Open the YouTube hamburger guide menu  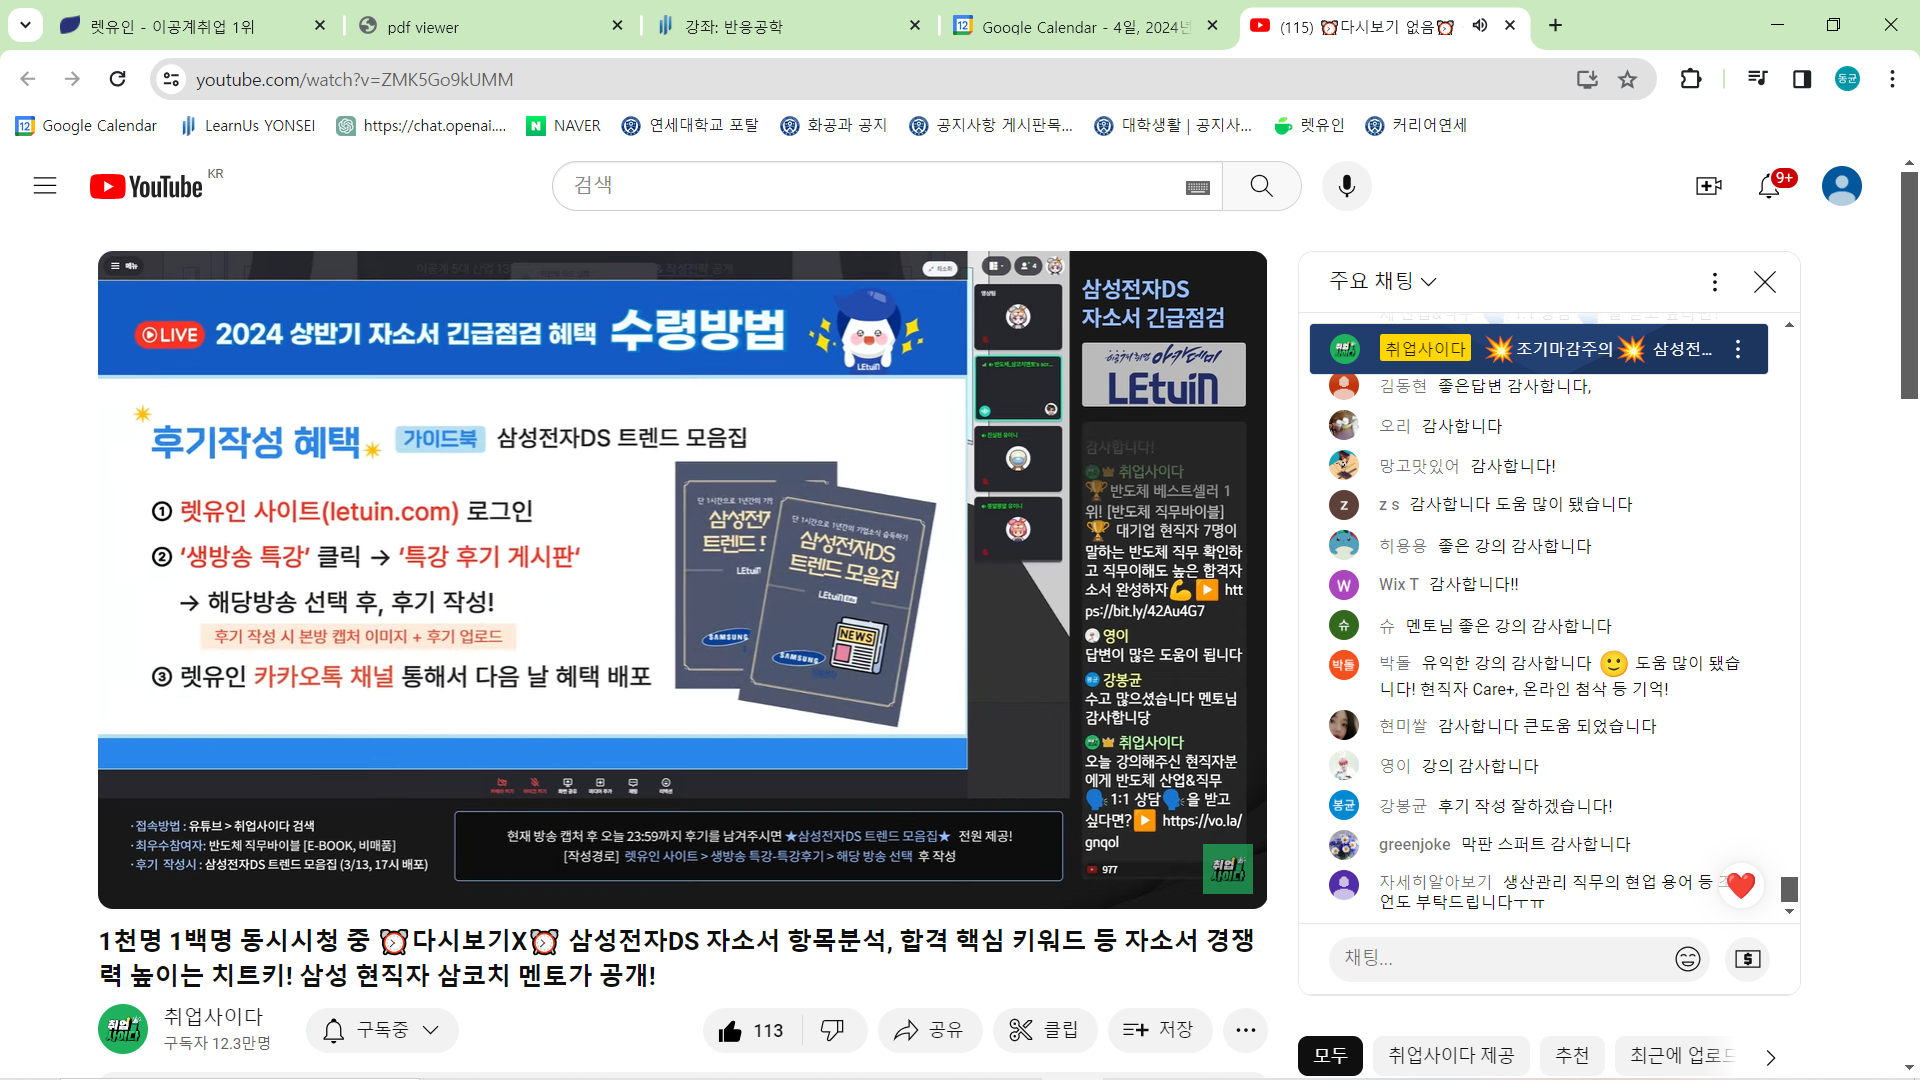coord(45,186)
